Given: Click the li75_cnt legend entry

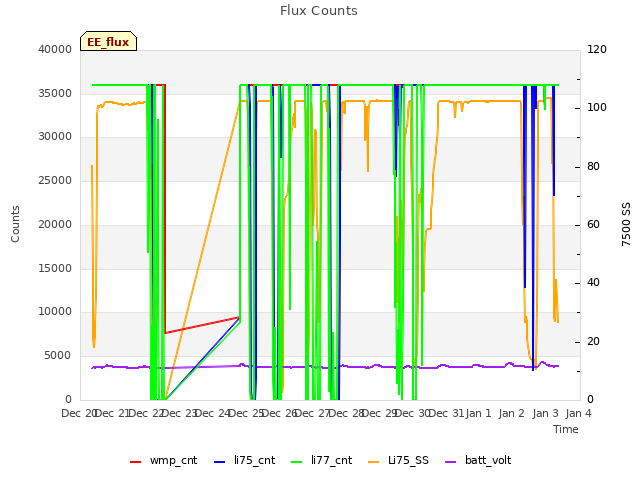Looking at the screenshot, I should coord(244,460).
